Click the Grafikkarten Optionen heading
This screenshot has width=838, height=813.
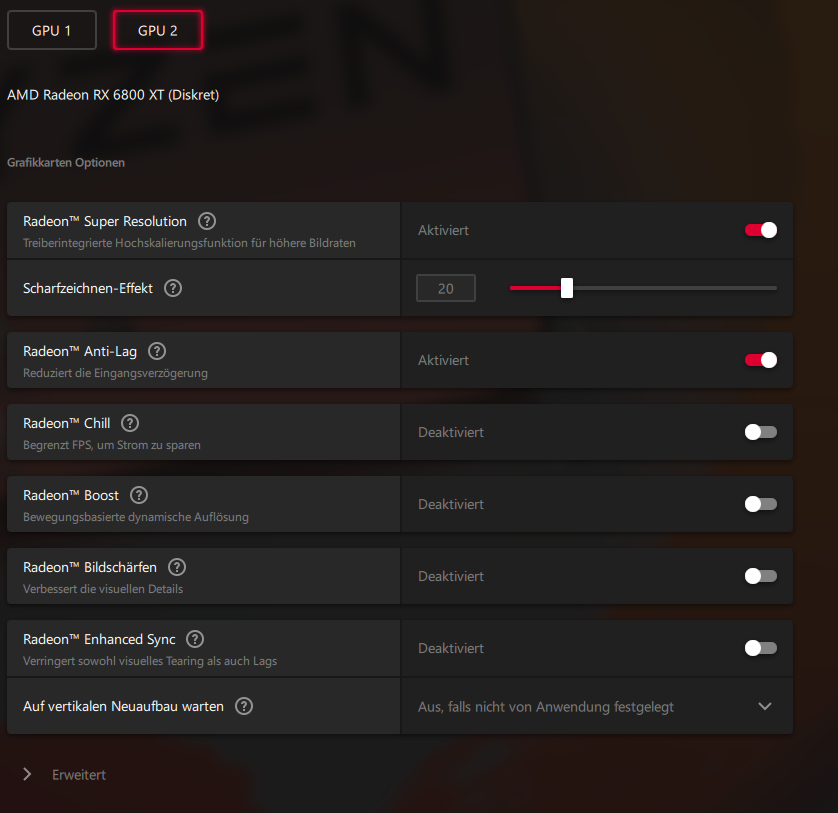(66, 162)
